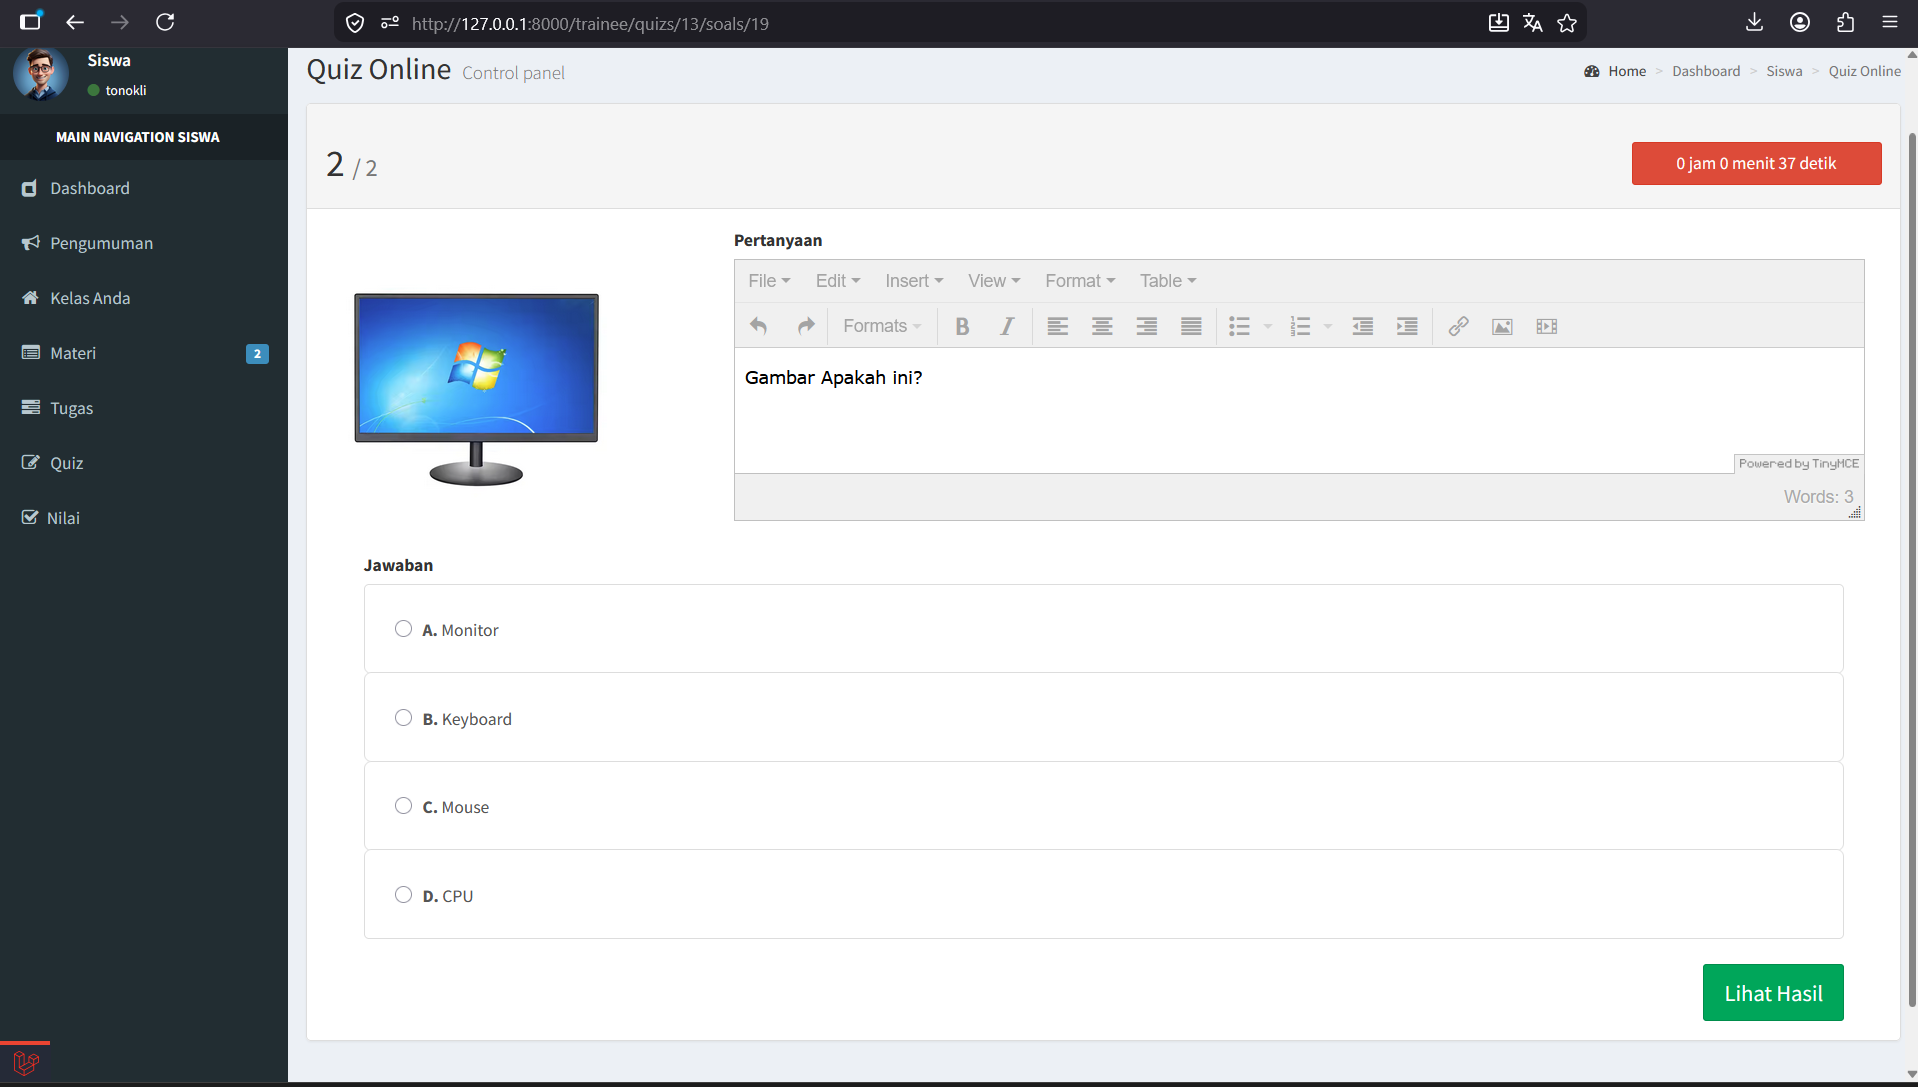Open the Format menu dropdown in editor
The height and width of the screenshot is (1087, 1918).
[x=1080, y=281]
